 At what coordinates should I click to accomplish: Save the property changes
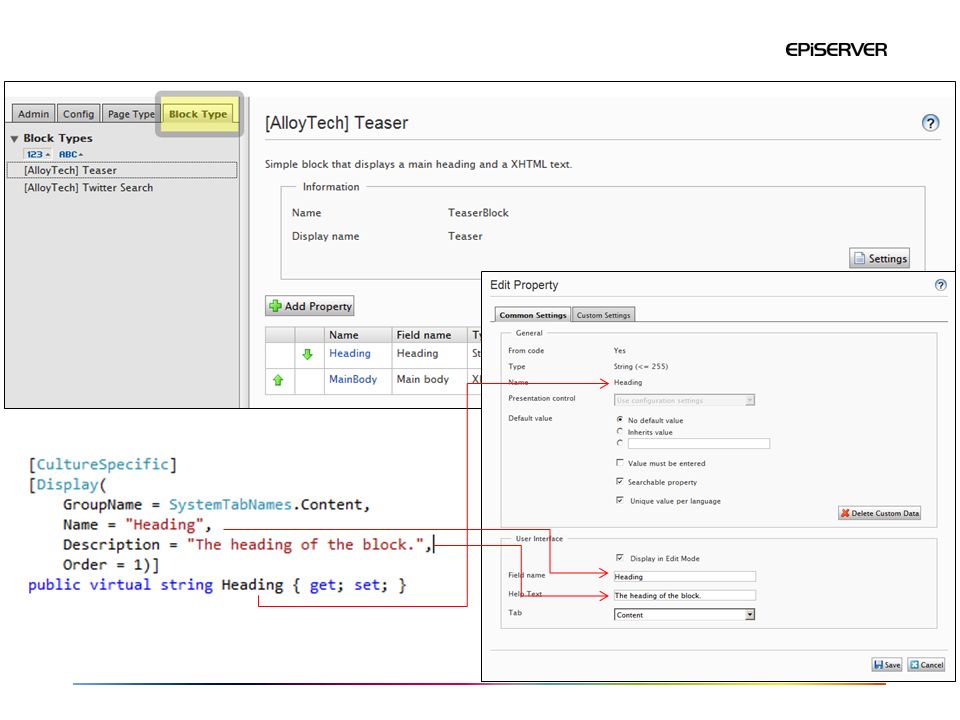(887, 665)
